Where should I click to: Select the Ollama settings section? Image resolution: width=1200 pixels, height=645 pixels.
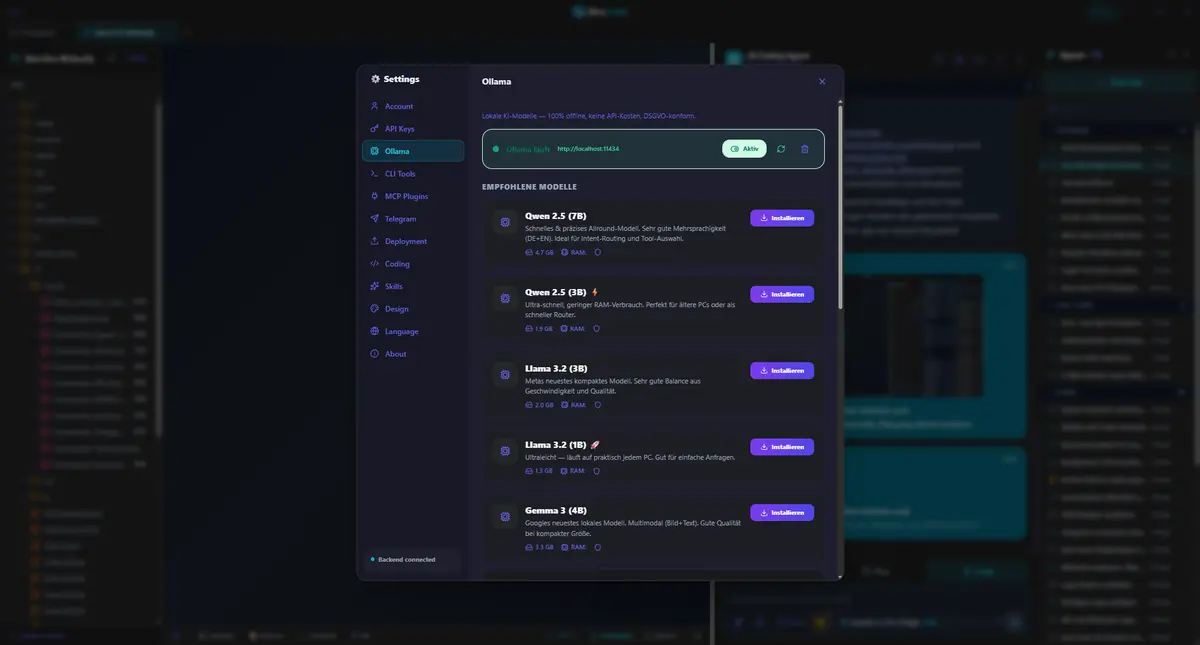point(412,151)
